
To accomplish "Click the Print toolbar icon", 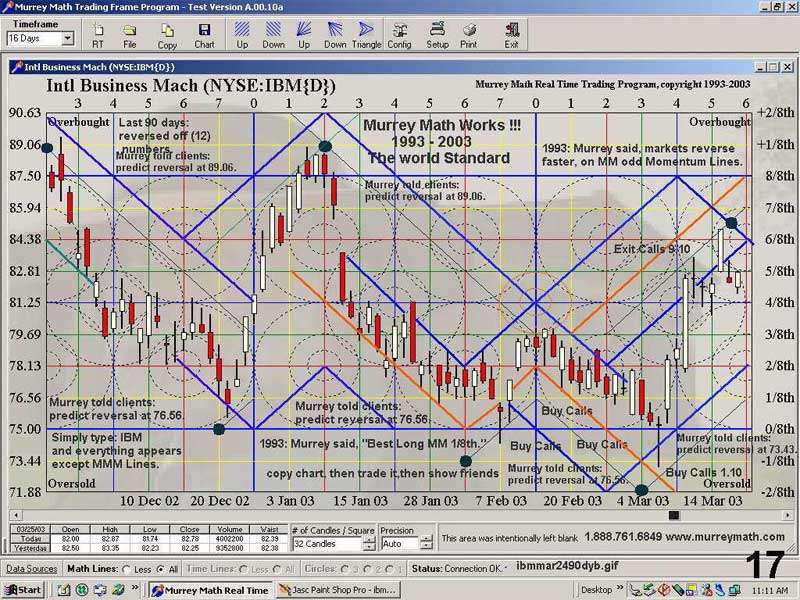I will pos(468,35).
